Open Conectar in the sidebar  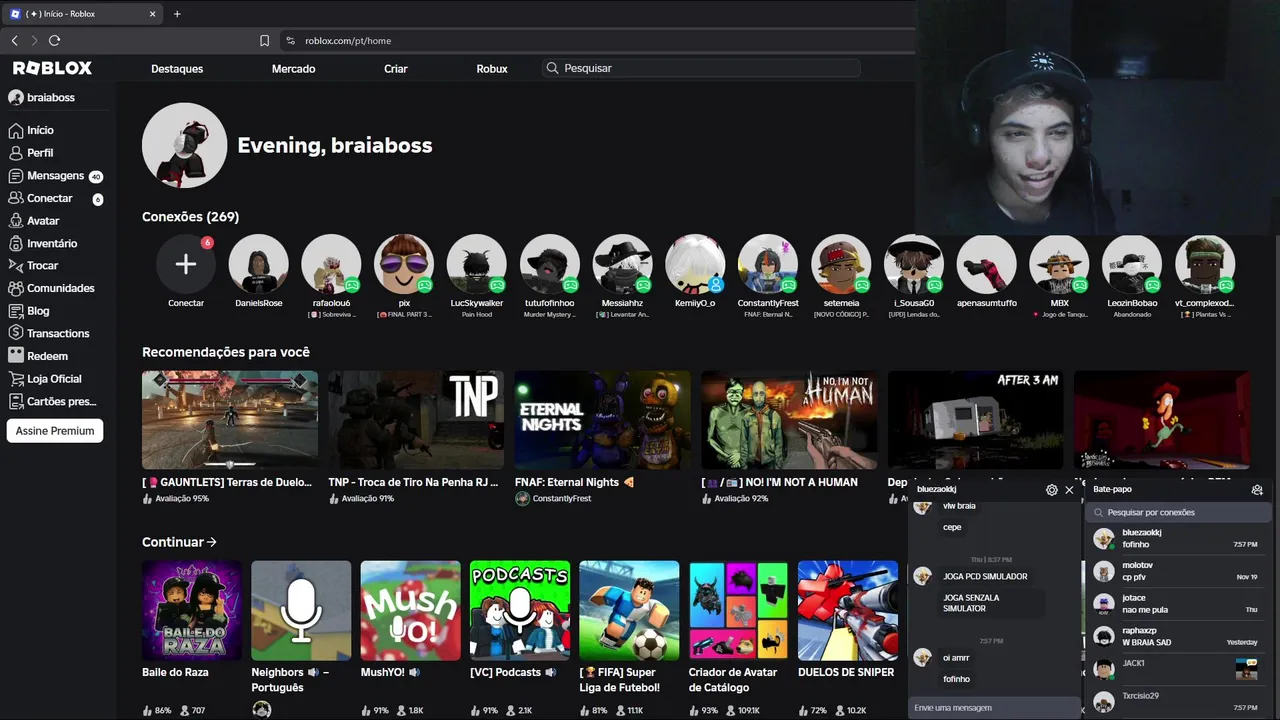(x=50, y=198)
